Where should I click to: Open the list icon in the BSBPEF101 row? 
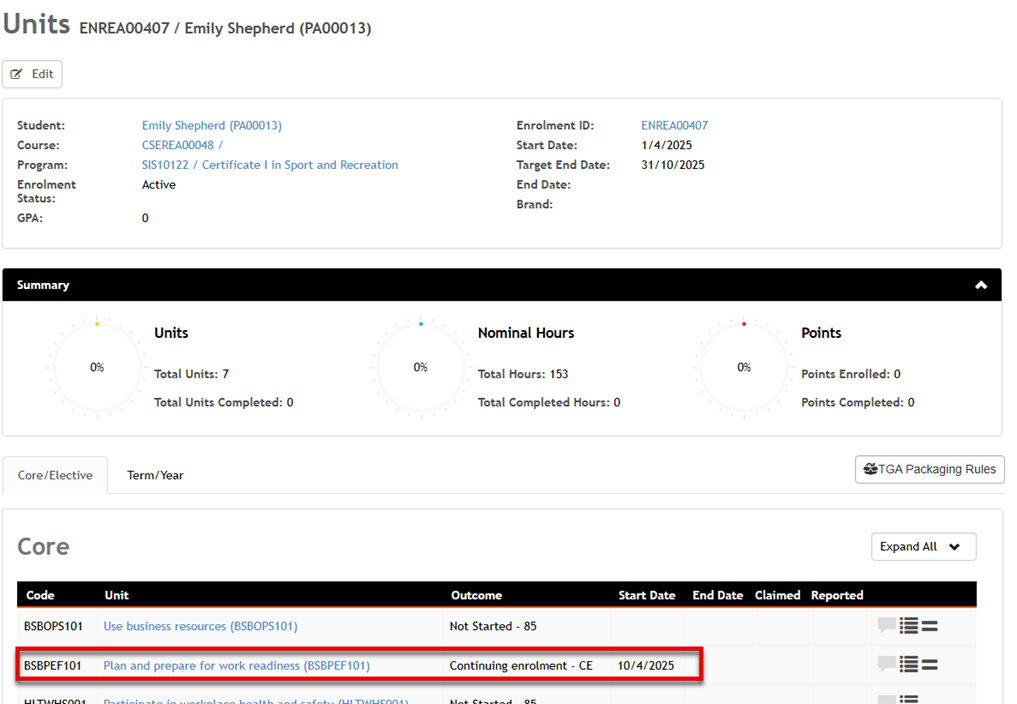click(x=909, y=664)
